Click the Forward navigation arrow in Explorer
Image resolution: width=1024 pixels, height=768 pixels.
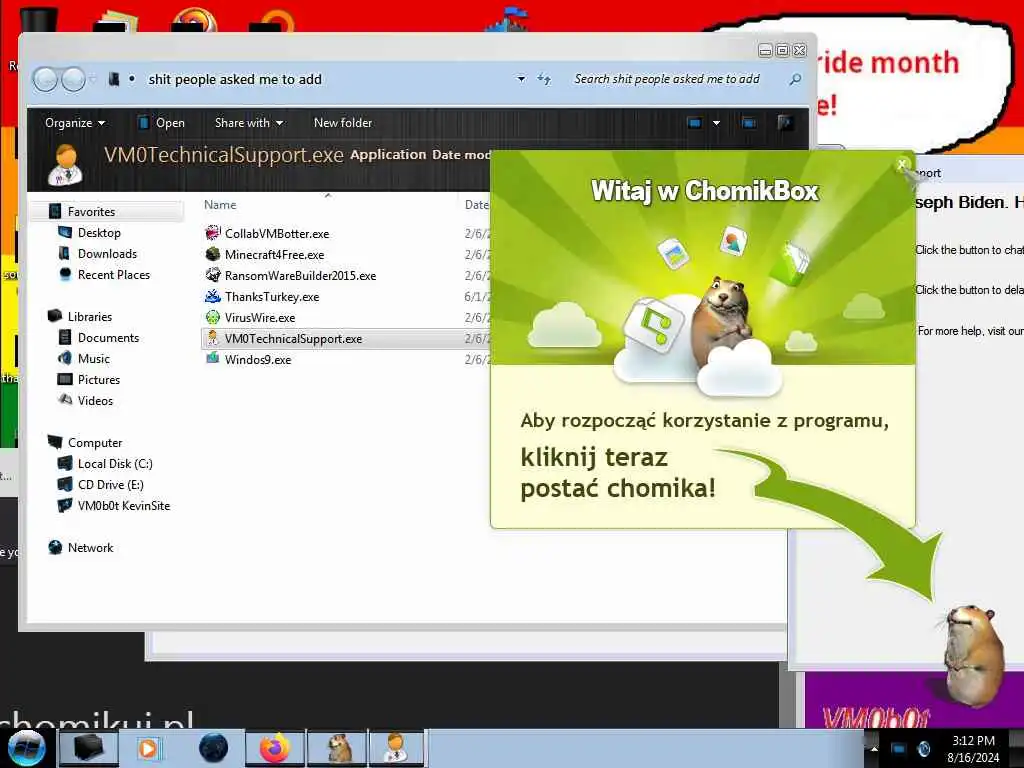tap(73, 80)
